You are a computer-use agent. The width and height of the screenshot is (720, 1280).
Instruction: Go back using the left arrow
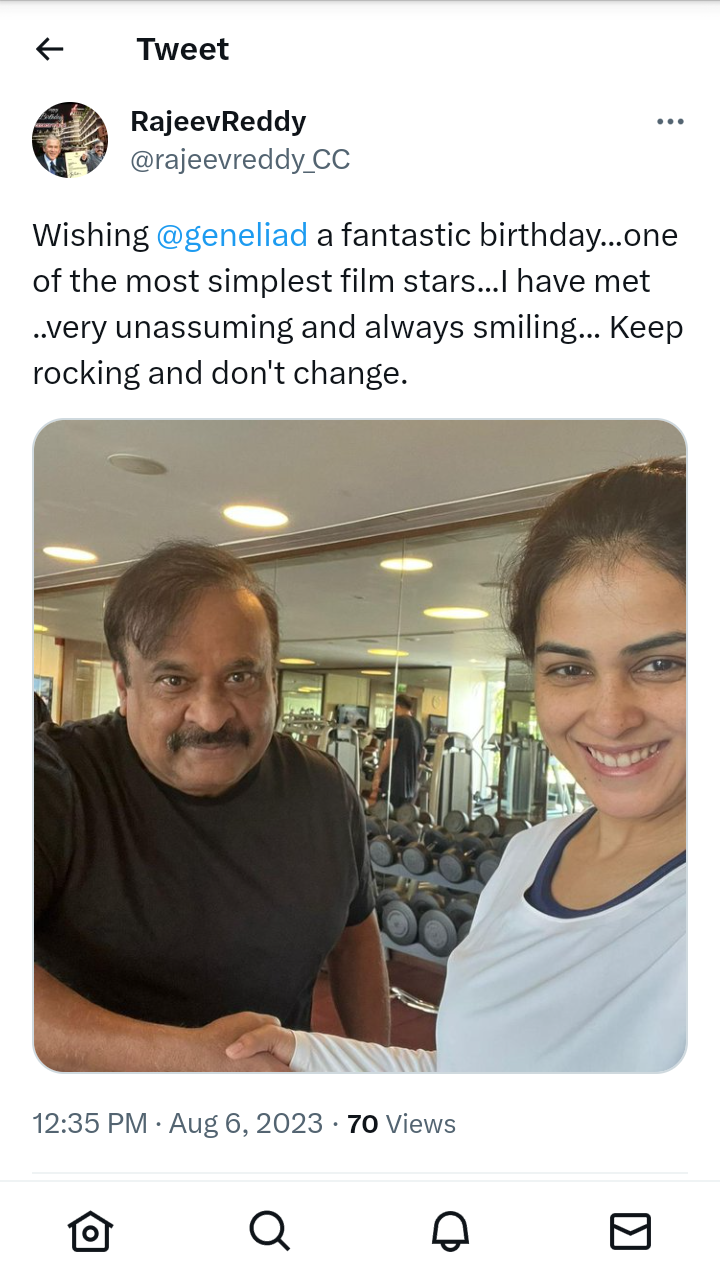[x=49, y=49]
